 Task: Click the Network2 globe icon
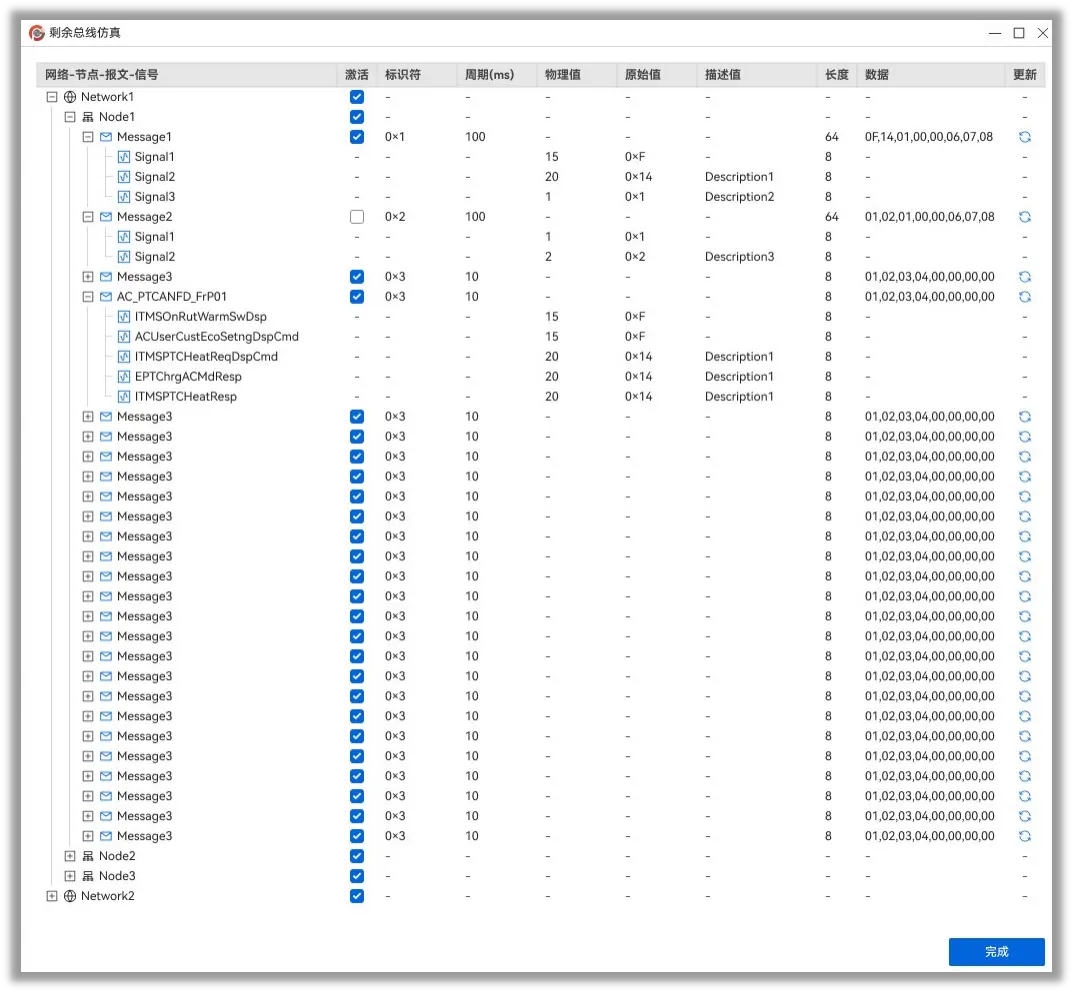[x=70, y=896]
